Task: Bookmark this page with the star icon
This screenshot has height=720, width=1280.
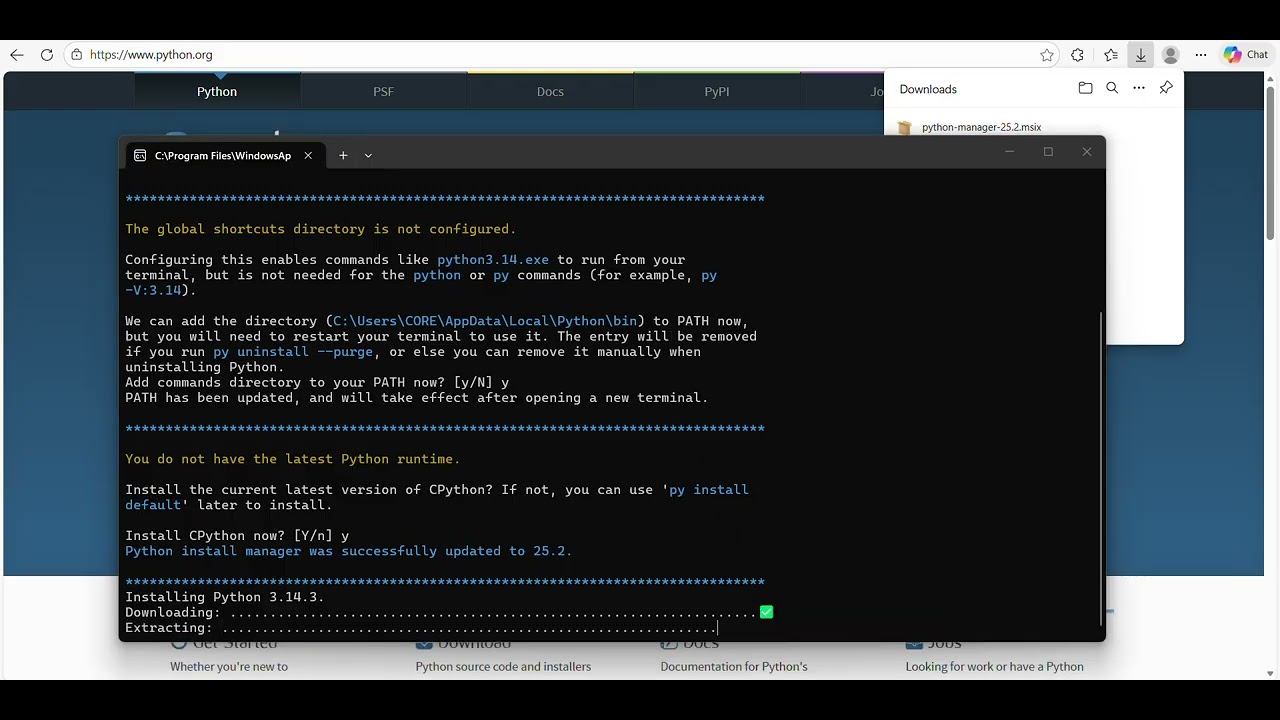Action: coord(1047,55)
